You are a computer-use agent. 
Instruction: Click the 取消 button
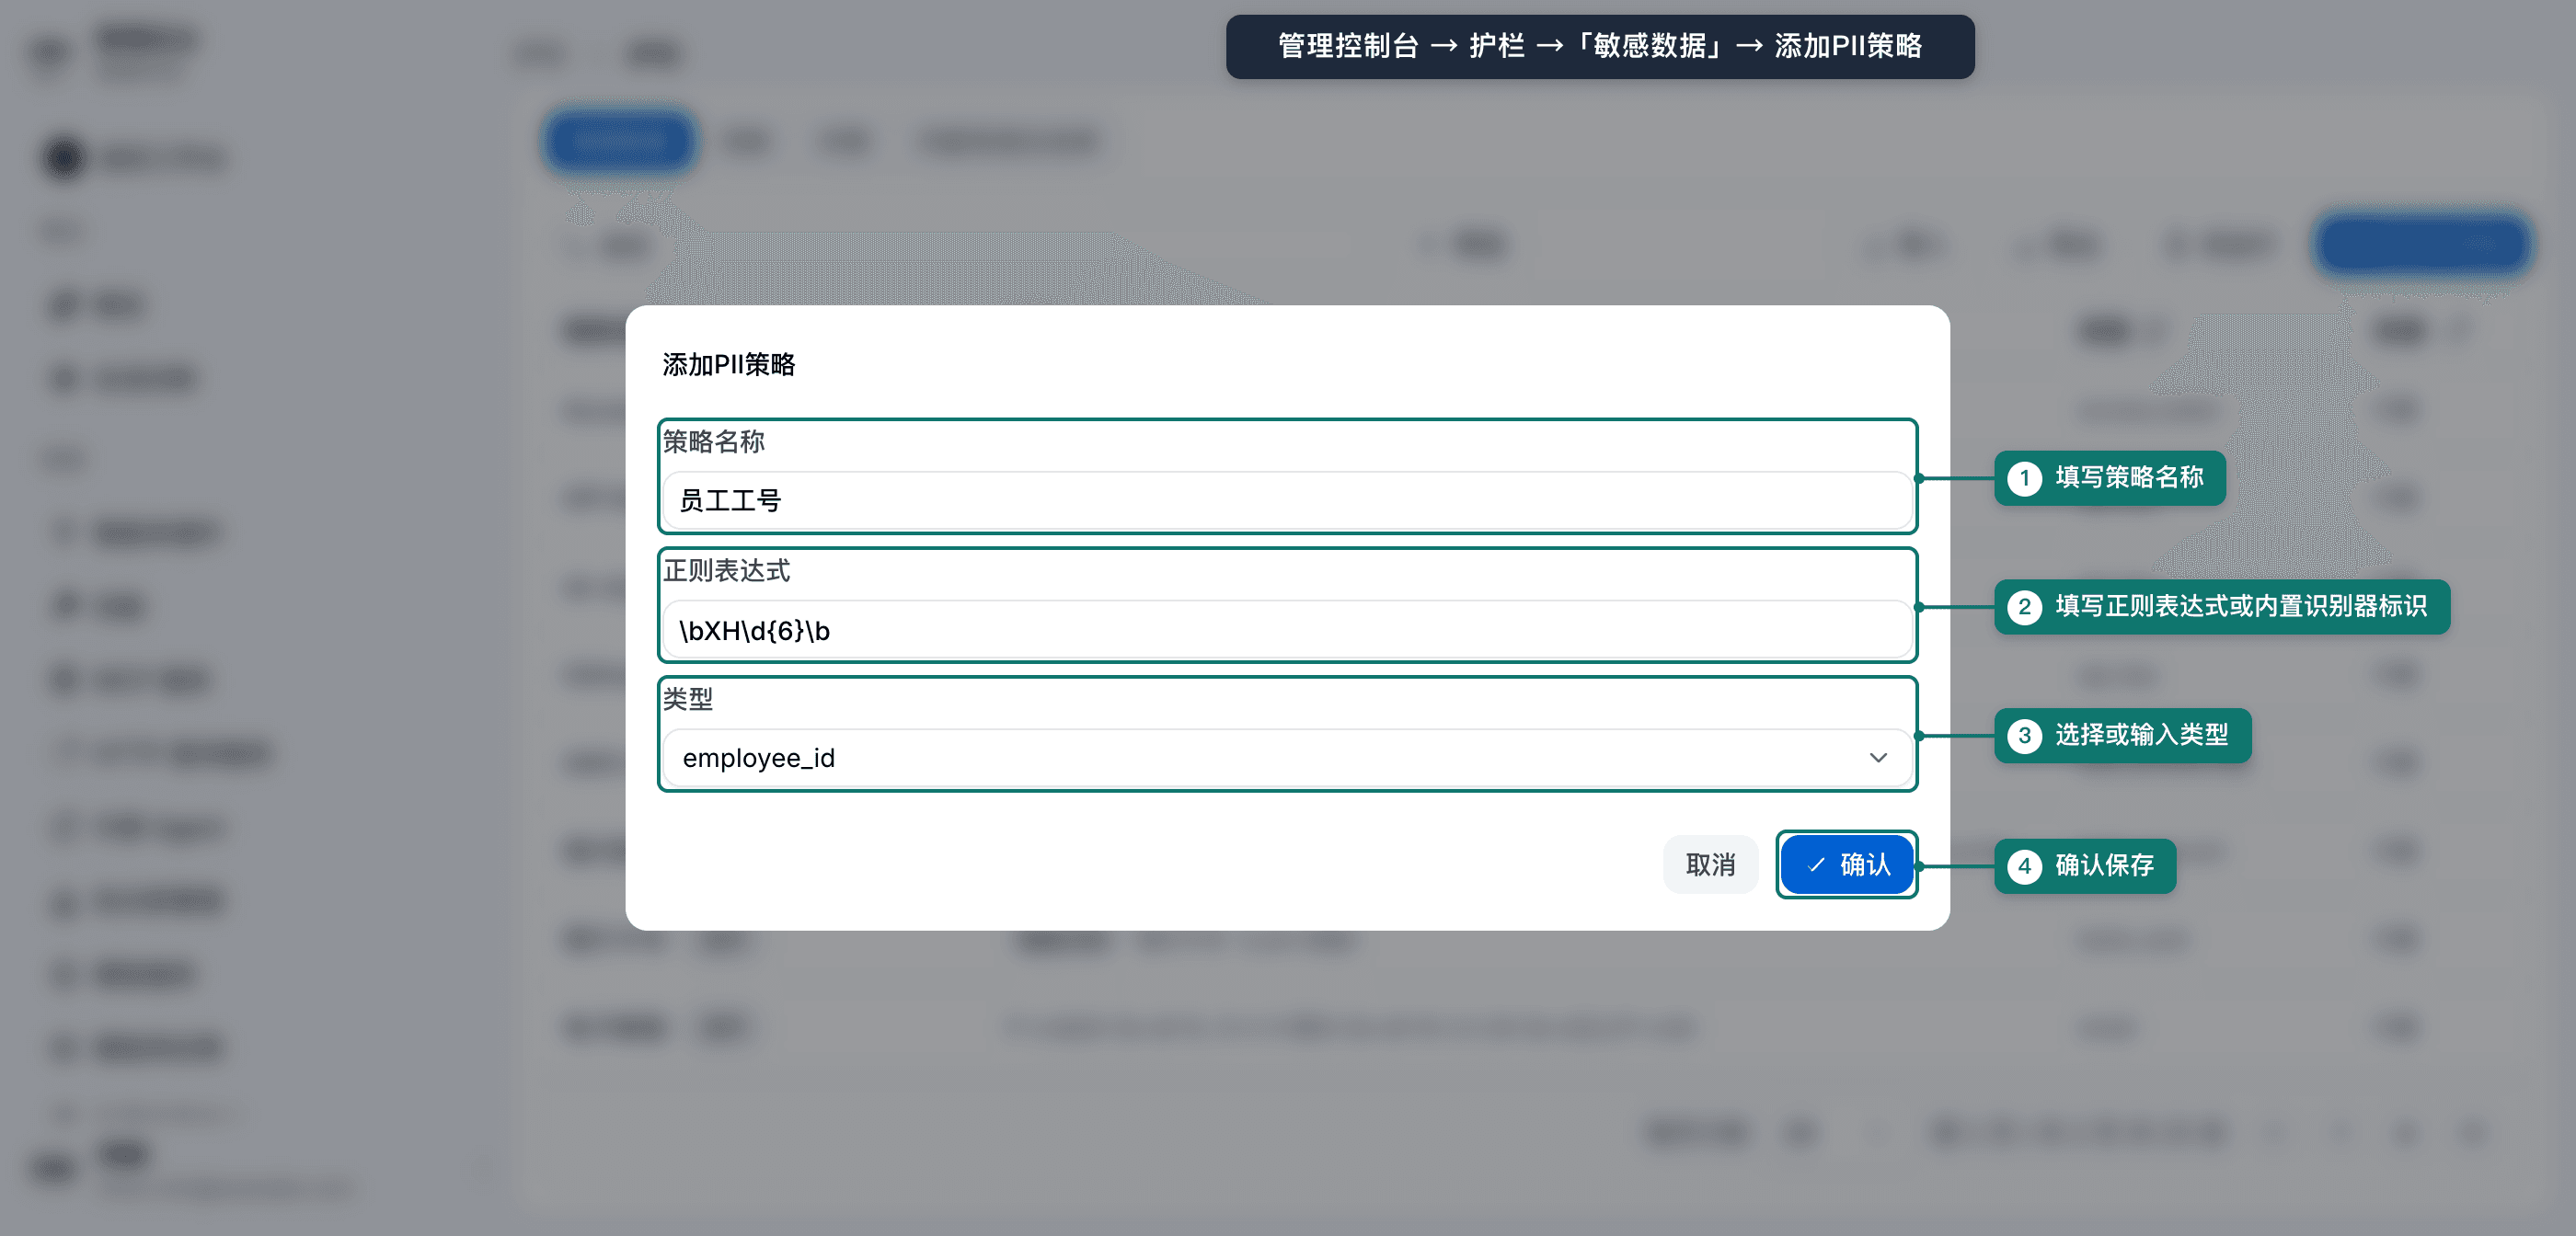[x=1710, y=865]
